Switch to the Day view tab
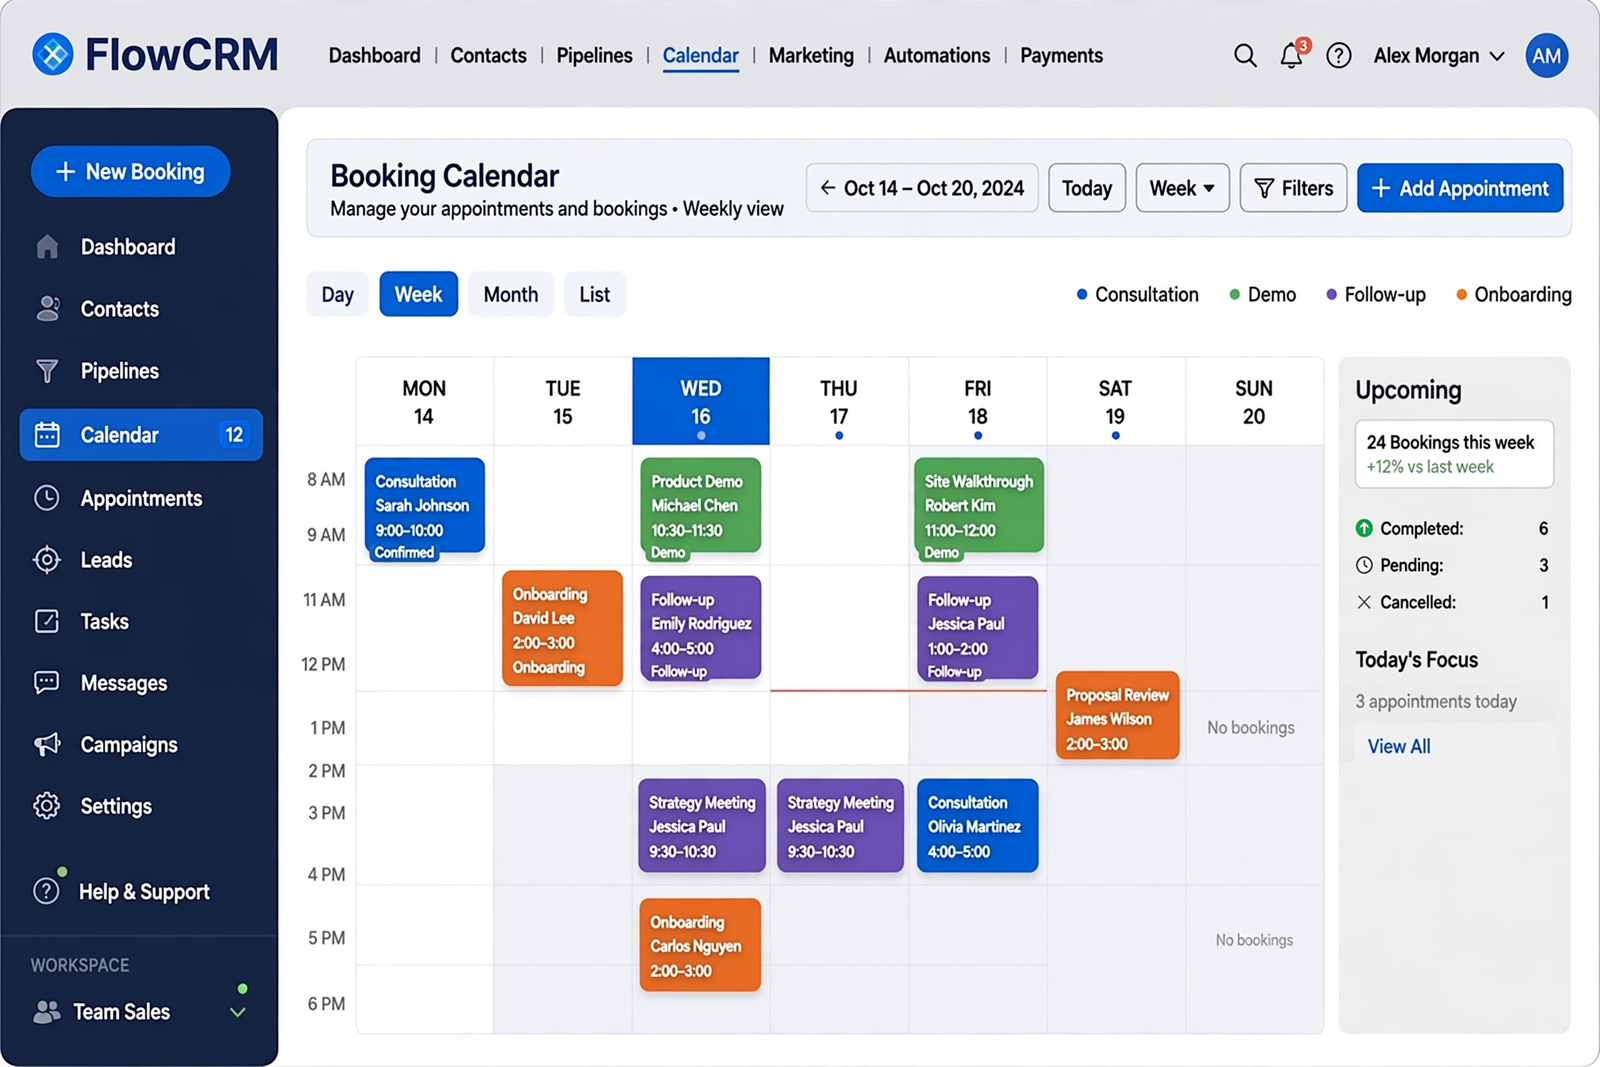The width and height of the screenshot is (1600, 1067). point(337,294)
